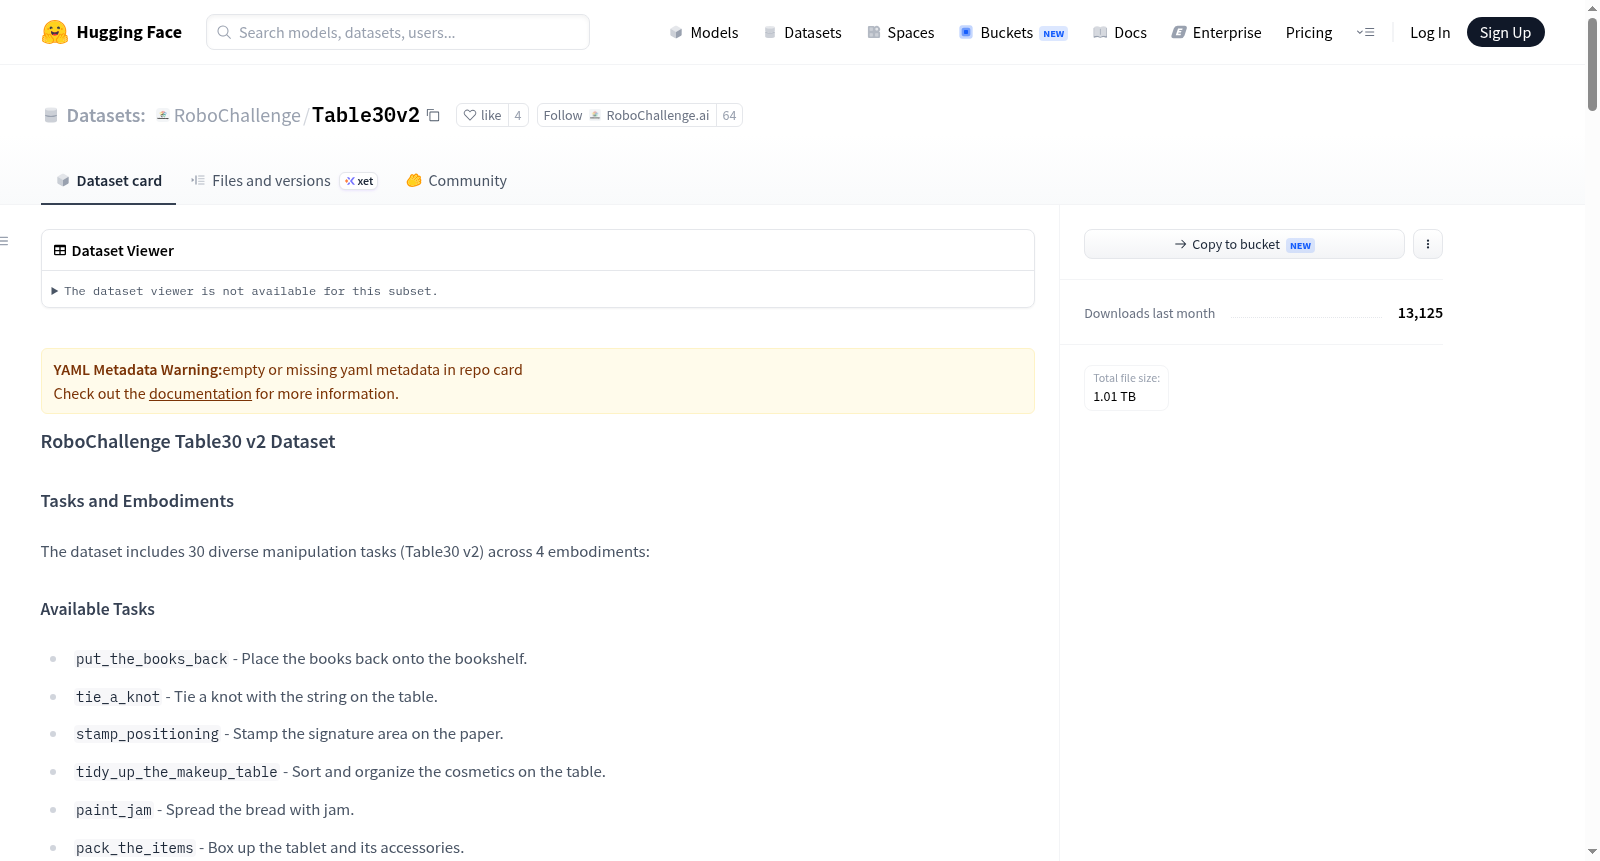Click the downloads value 13,125

[1420, 313]
